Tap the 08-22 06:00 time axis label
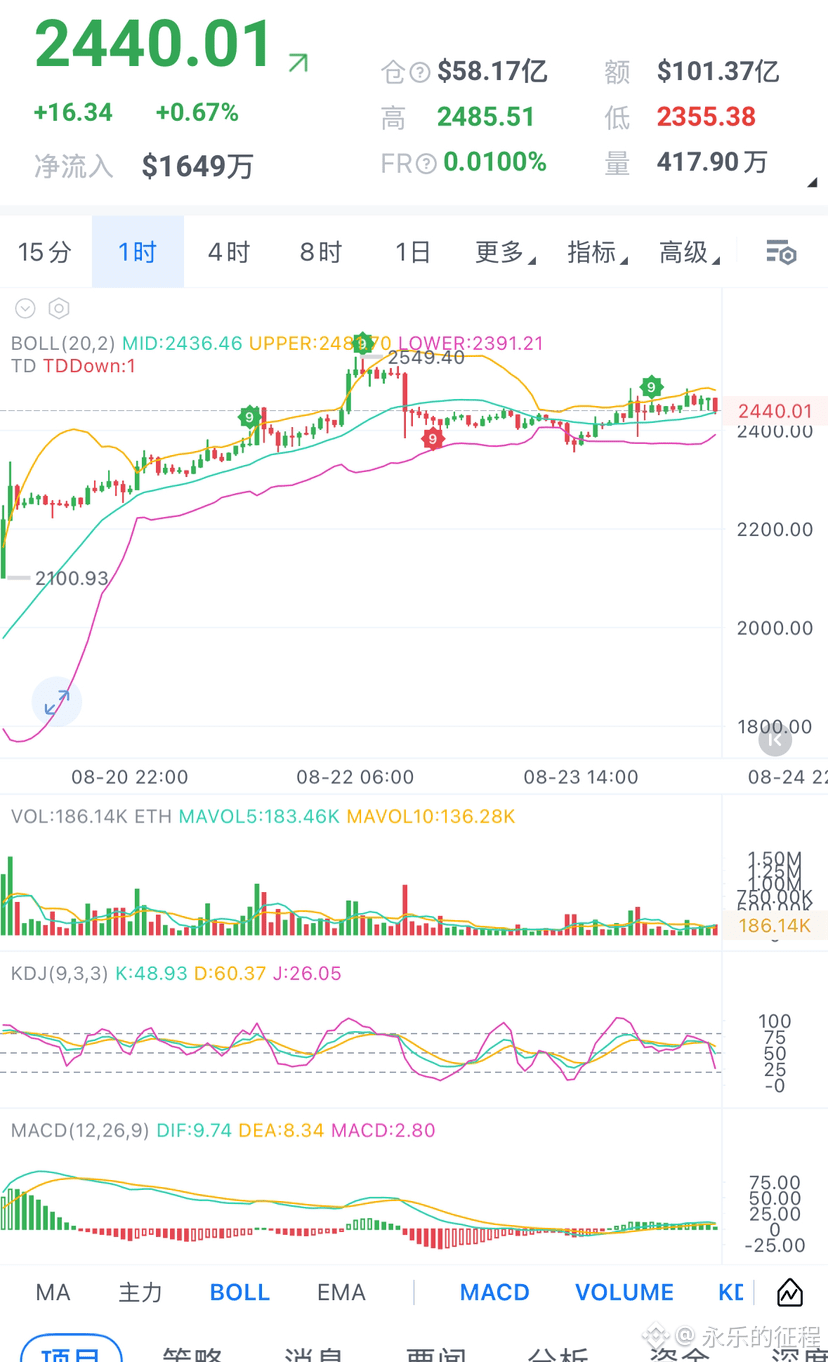The width and height of the screenshot is (828, 1362). click(355, 777)
